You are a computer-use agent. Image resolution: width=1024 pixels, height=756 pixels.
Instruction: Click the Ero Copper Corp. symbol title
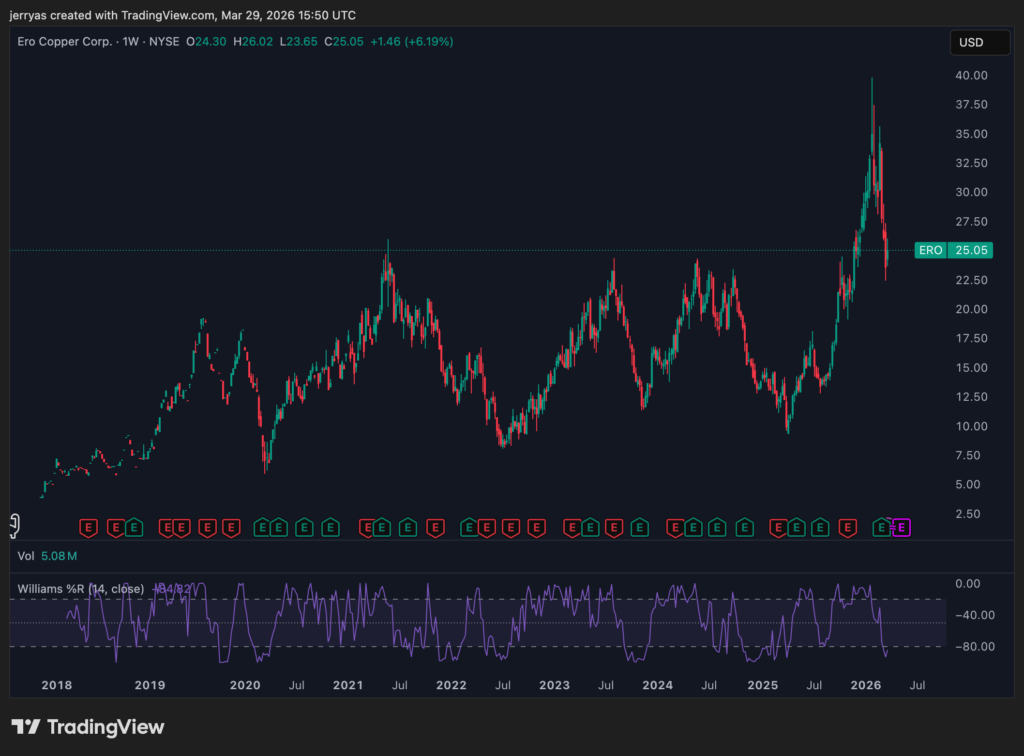point(62,41)
